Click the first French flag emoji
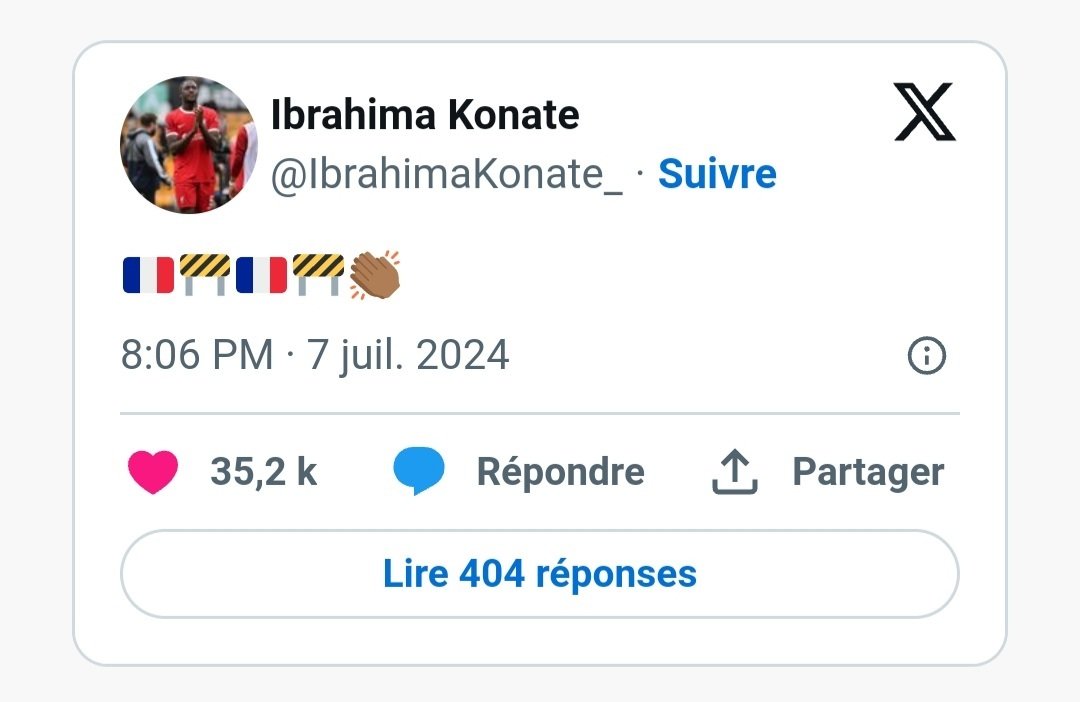1080x702 pixels. 148,275
